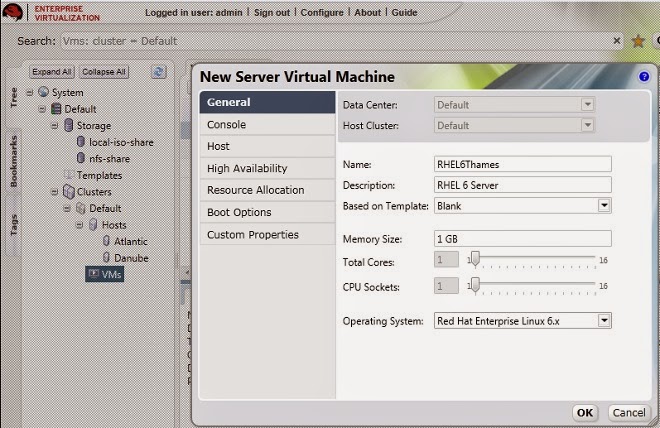Collapse the Storage tree node
660x428 pixels.
point(54,125)
